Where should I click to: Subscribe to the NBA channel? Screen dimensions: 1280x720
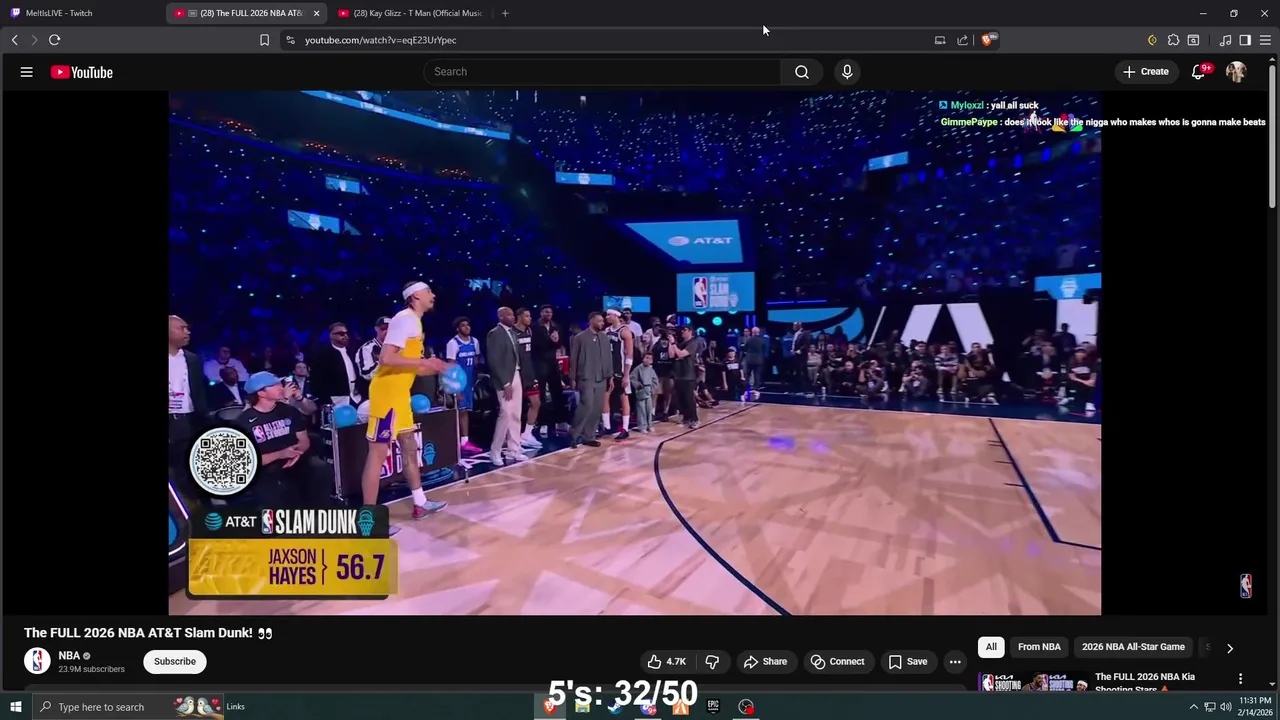(x=175, y=662)
